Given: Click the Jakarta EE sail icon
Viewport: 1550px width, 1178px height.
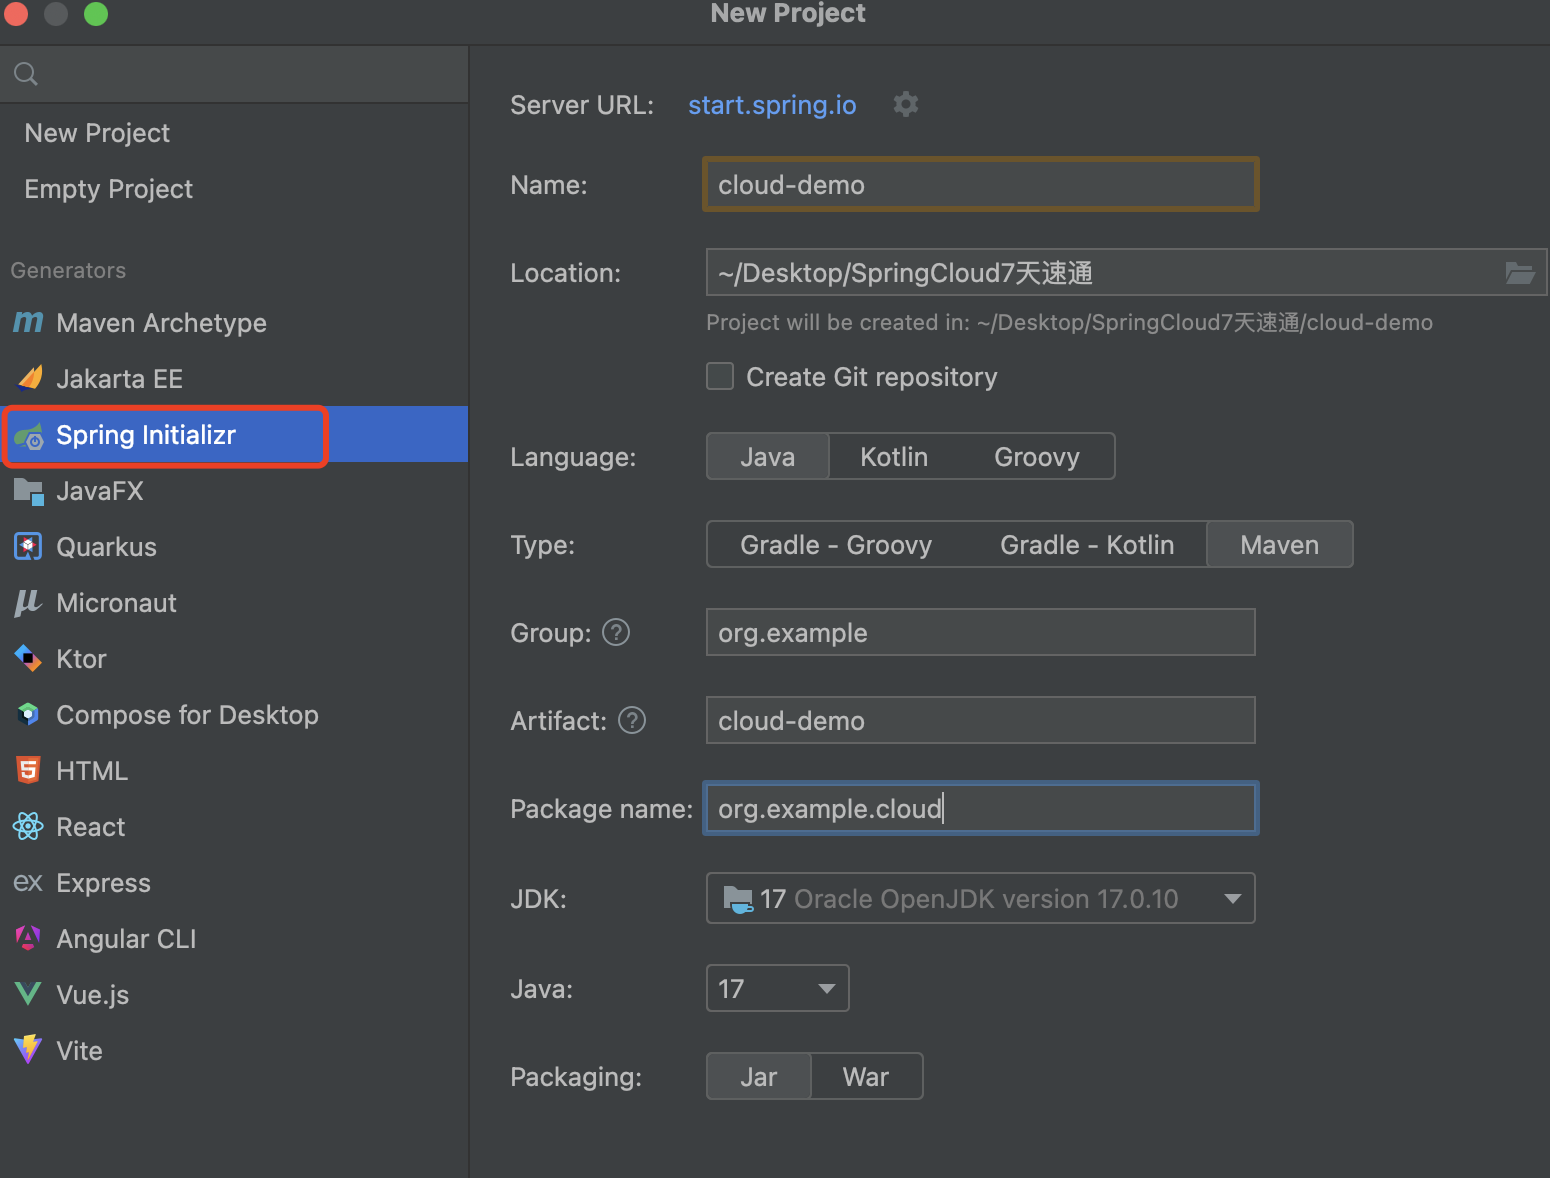Looking at the screenshot, I should click(30, 378).
